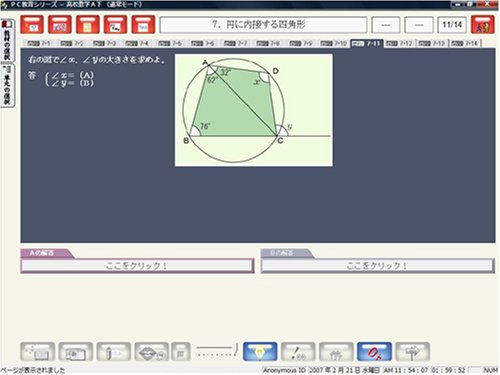Open page tab 7-14
Viewport: 500px width, 375px height.
point(465,43)
